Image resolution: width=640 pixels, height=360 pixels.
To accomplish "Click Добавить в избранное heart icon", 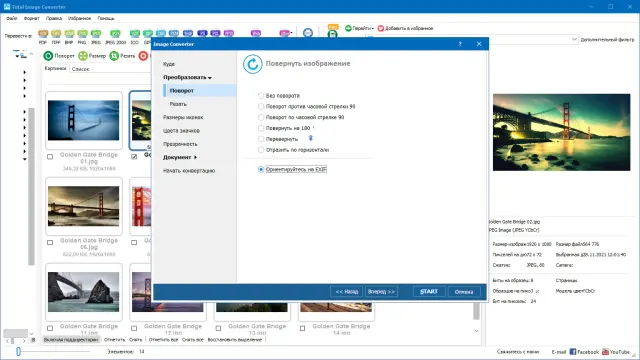I will [381, 28].
